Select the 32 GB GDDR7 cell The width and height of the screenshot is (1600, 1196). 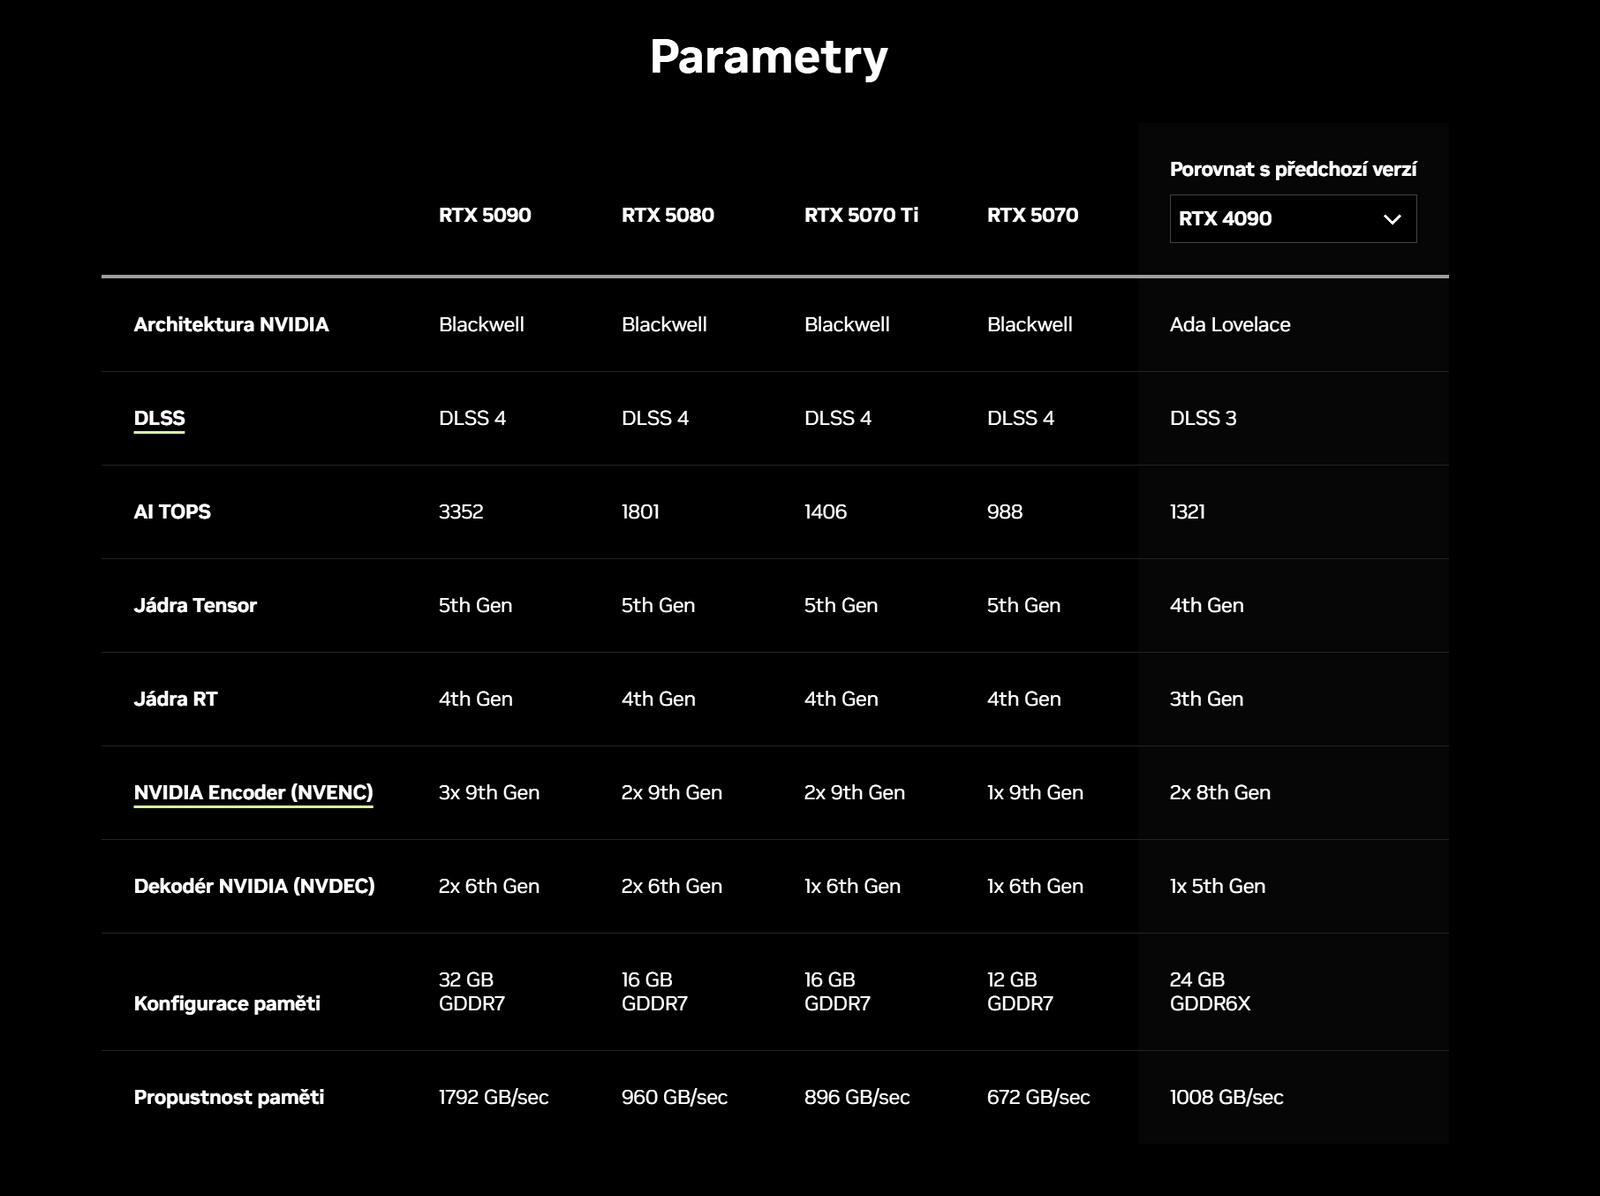tap(474, 990)
